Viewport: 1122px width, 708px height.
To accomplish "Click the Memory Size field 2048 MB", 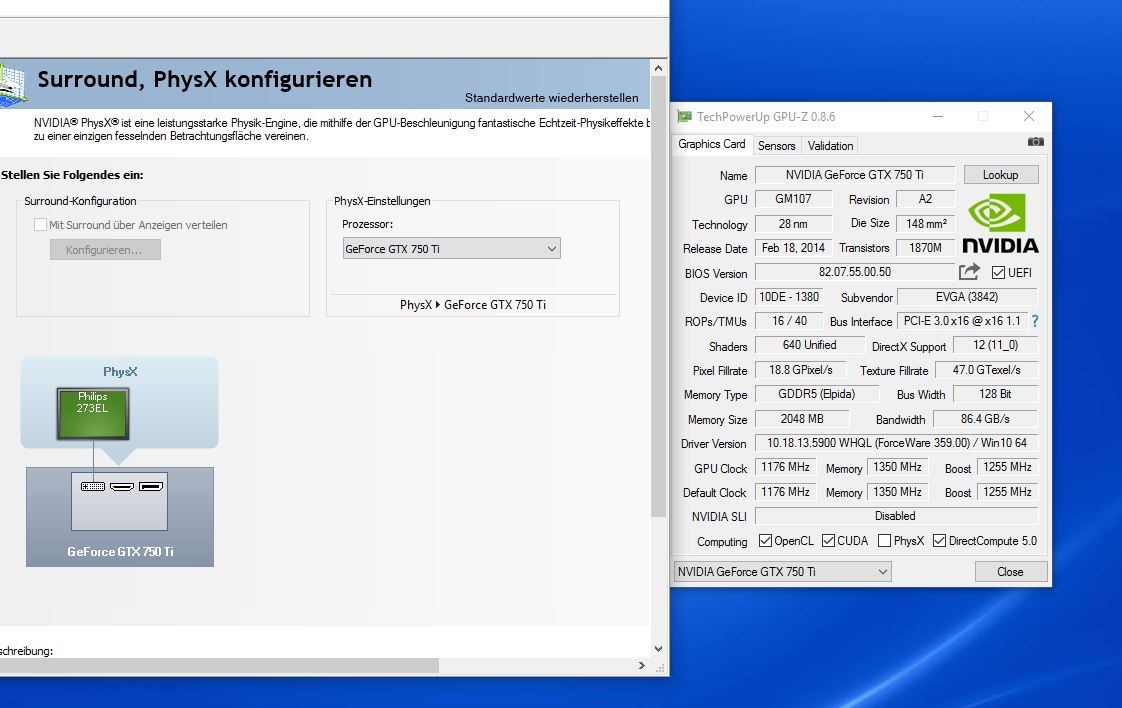I will [x=802, y=419].
